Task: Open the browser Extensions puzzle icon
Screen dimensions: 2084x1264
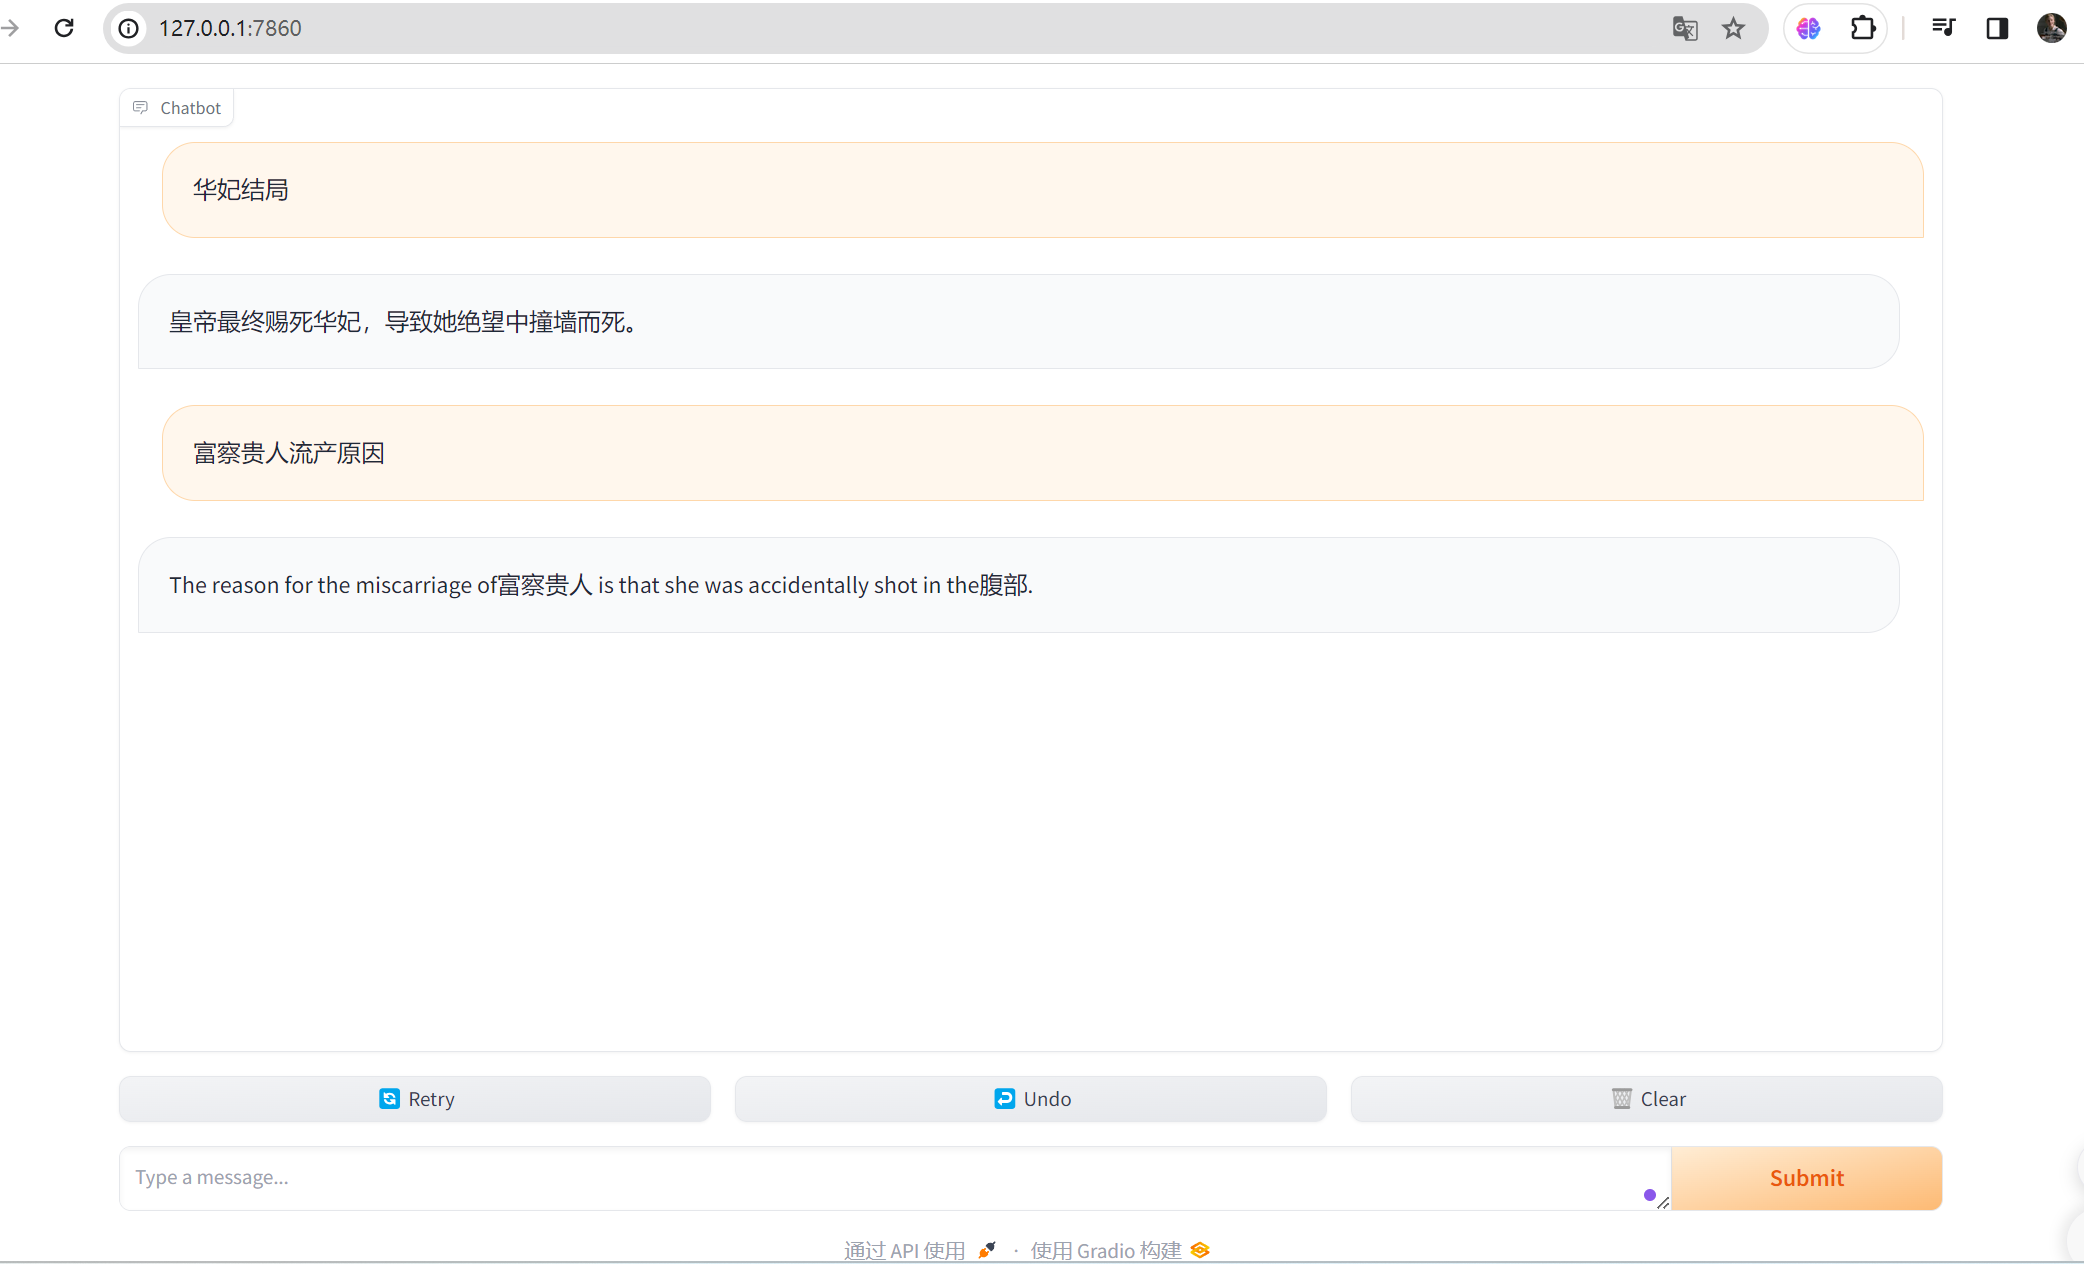Action: (x=1862, y=28)
